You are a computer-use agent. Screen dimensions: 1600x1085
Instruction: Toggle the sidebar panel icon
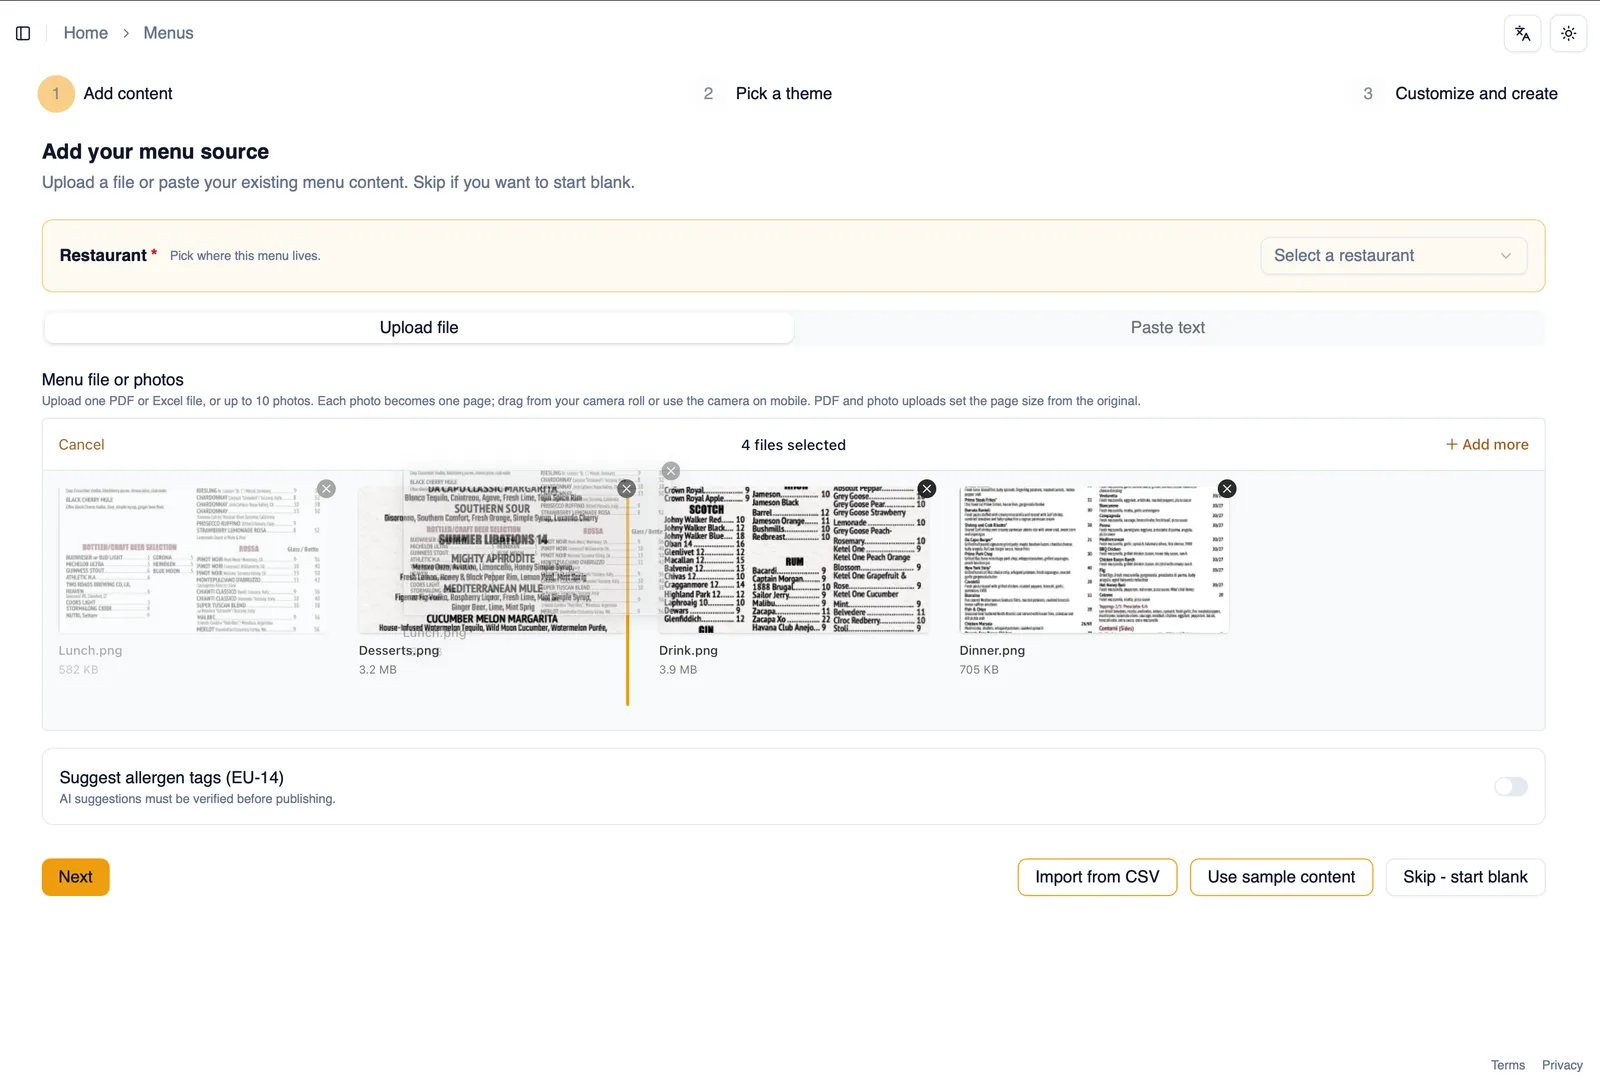click(x=23, y=33)
